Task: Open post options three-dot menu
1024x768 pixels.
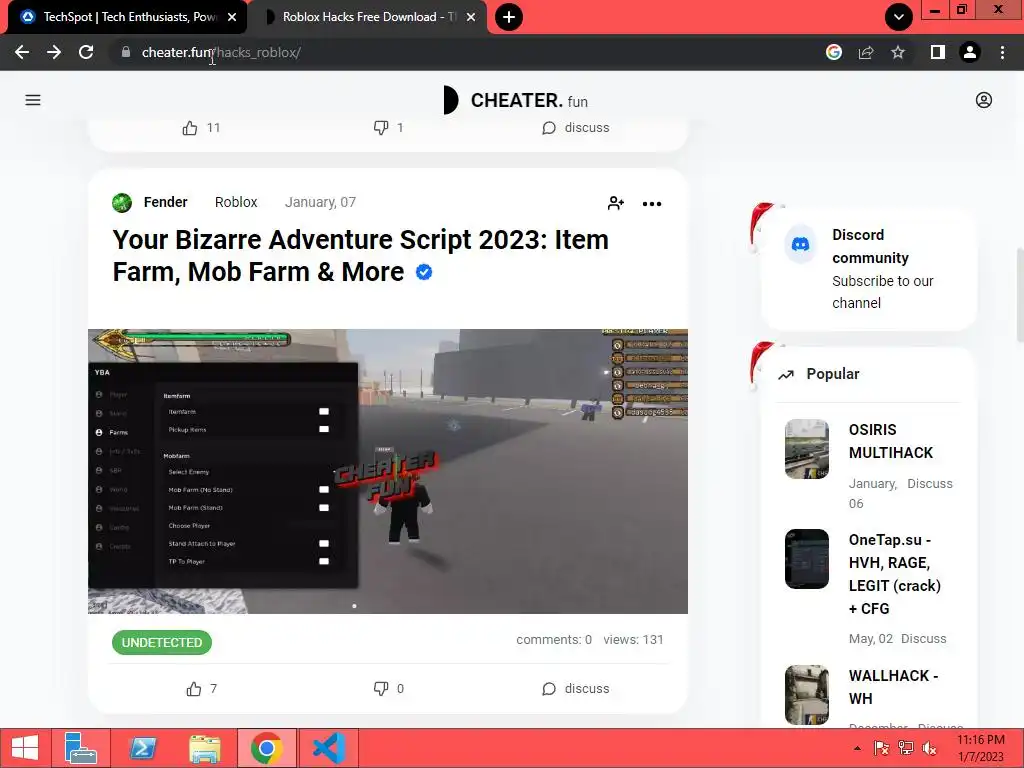Action: tap(652, 204)
